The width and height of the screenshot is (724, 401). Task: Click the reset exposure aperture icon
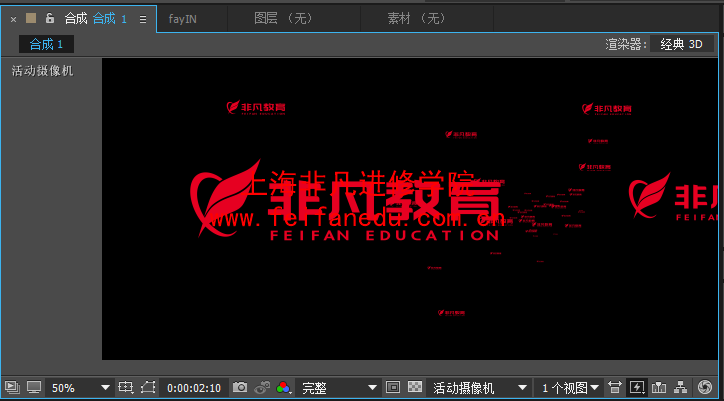pos(705,387)
